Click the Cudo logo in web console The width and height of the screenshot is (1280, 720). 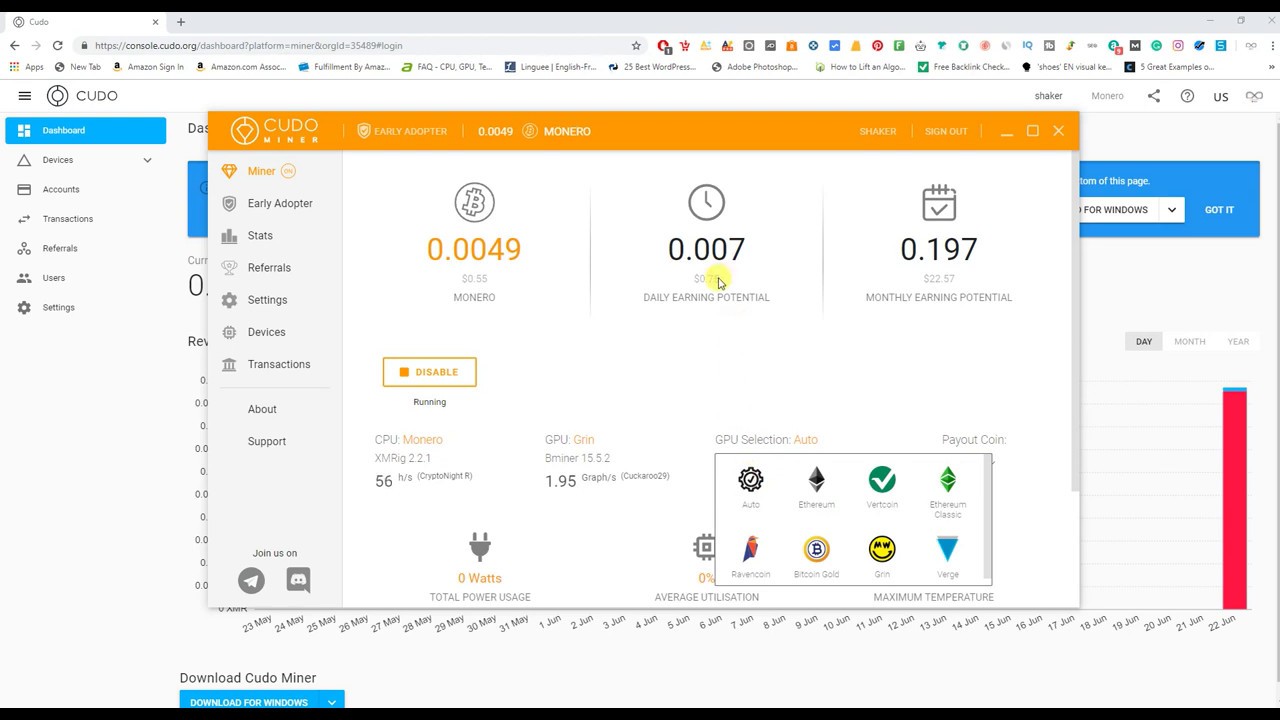tap(82, 96)
